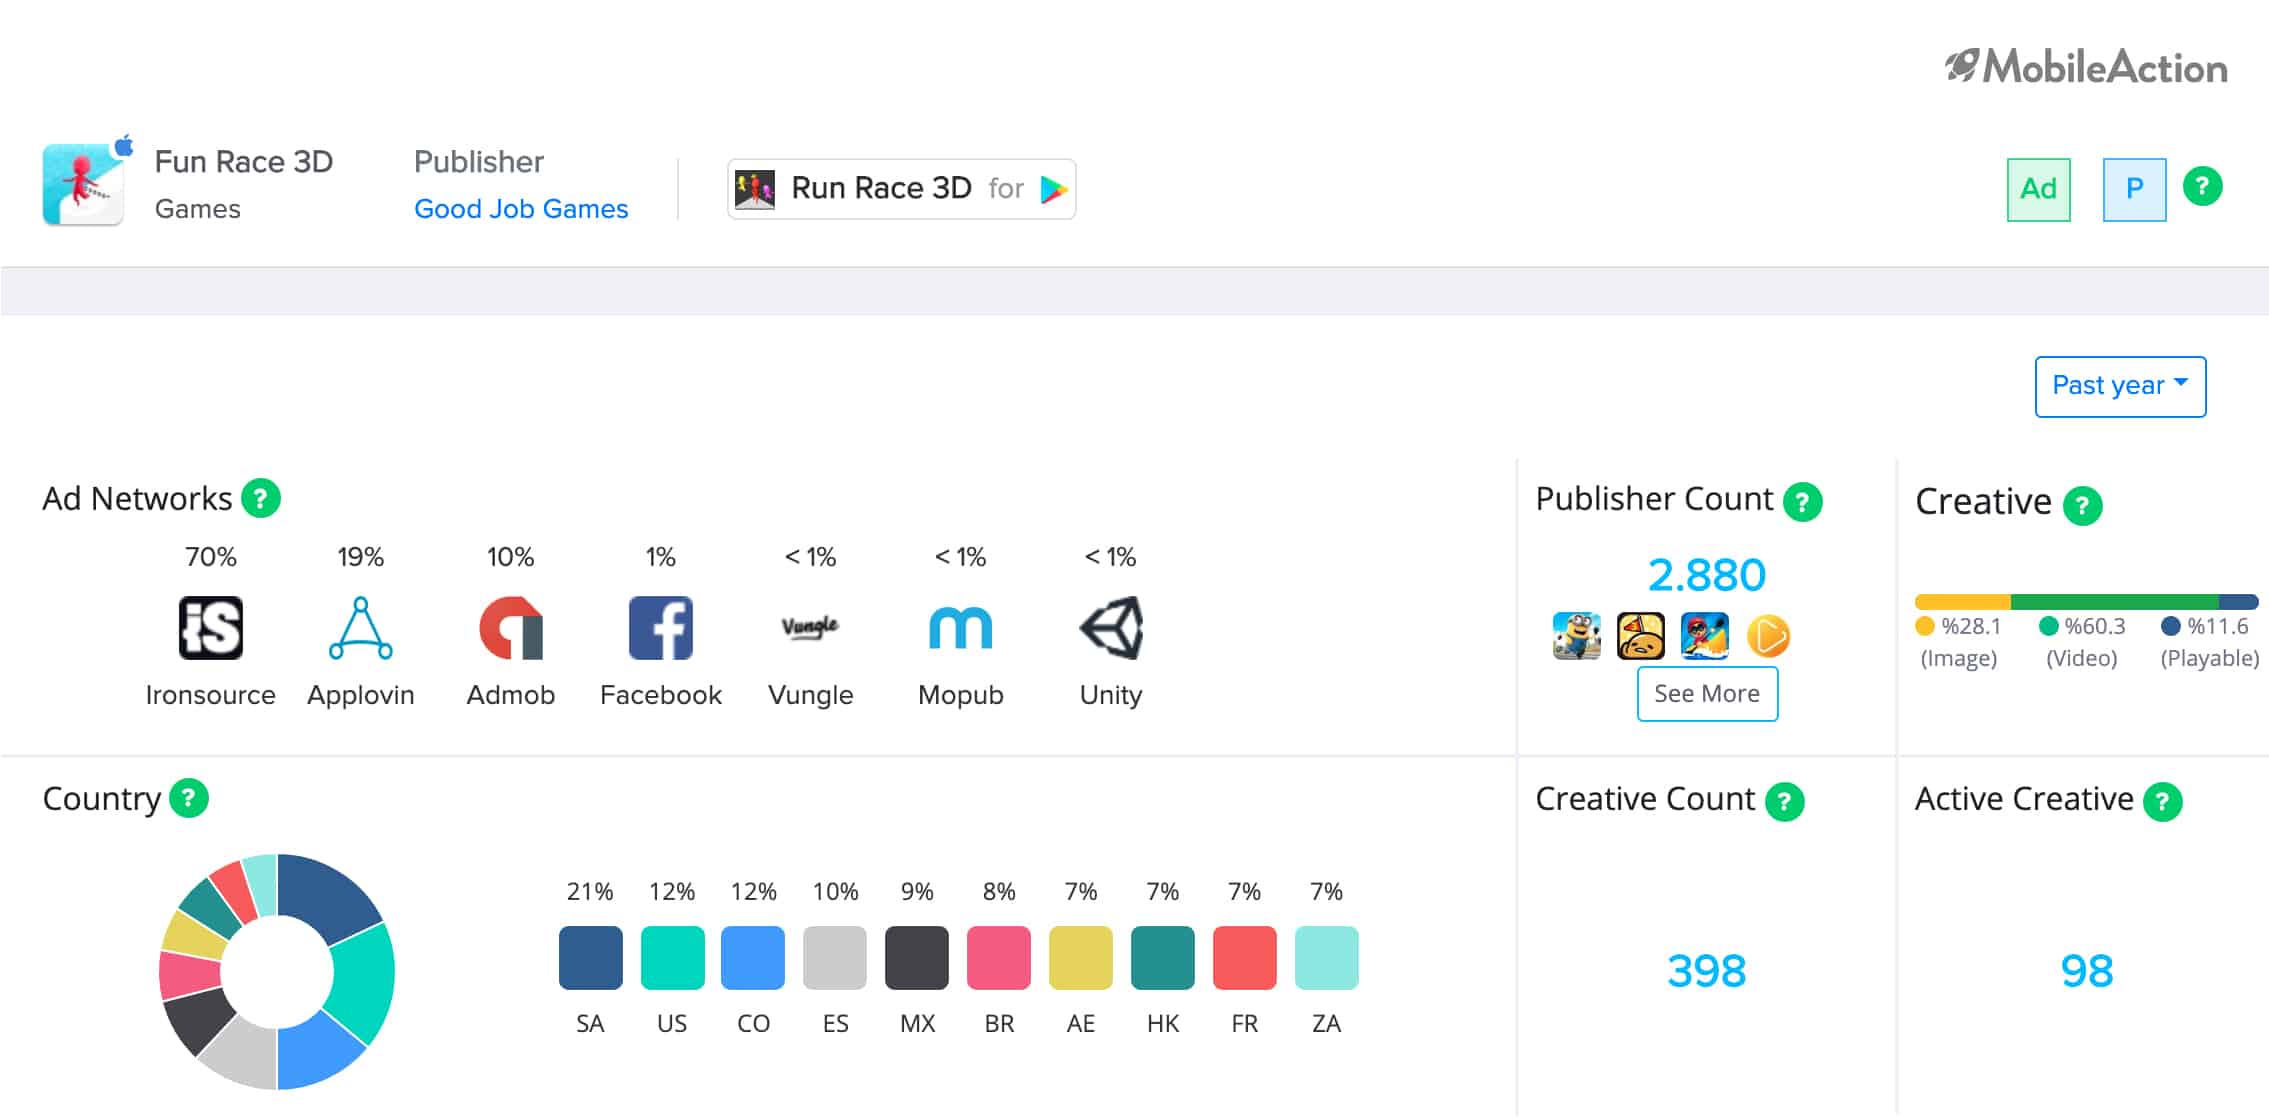Select the Admob network icon
This screenshot has height=1117, width=2269.
511,628
